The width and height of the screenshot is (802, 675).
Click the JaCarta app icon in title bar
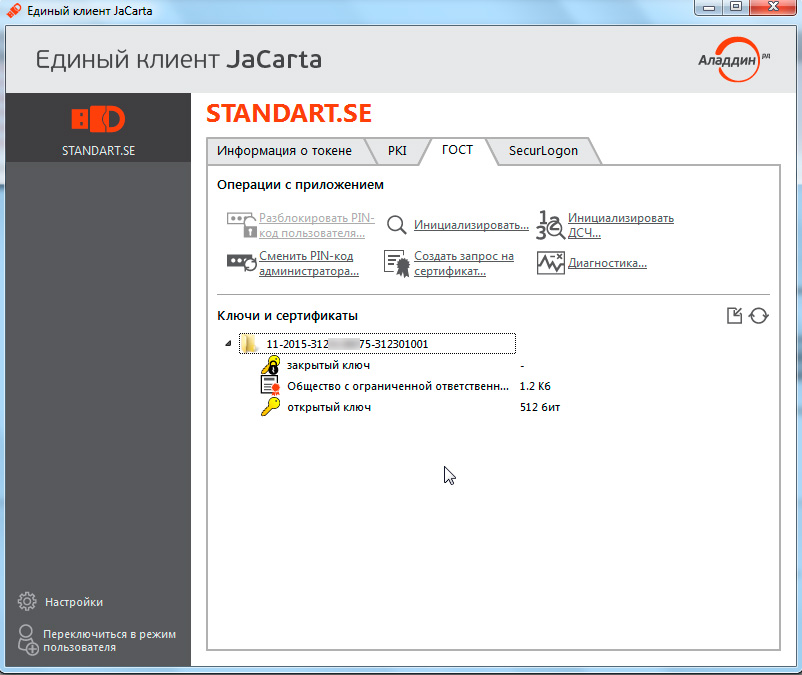[x=14, y=10]
